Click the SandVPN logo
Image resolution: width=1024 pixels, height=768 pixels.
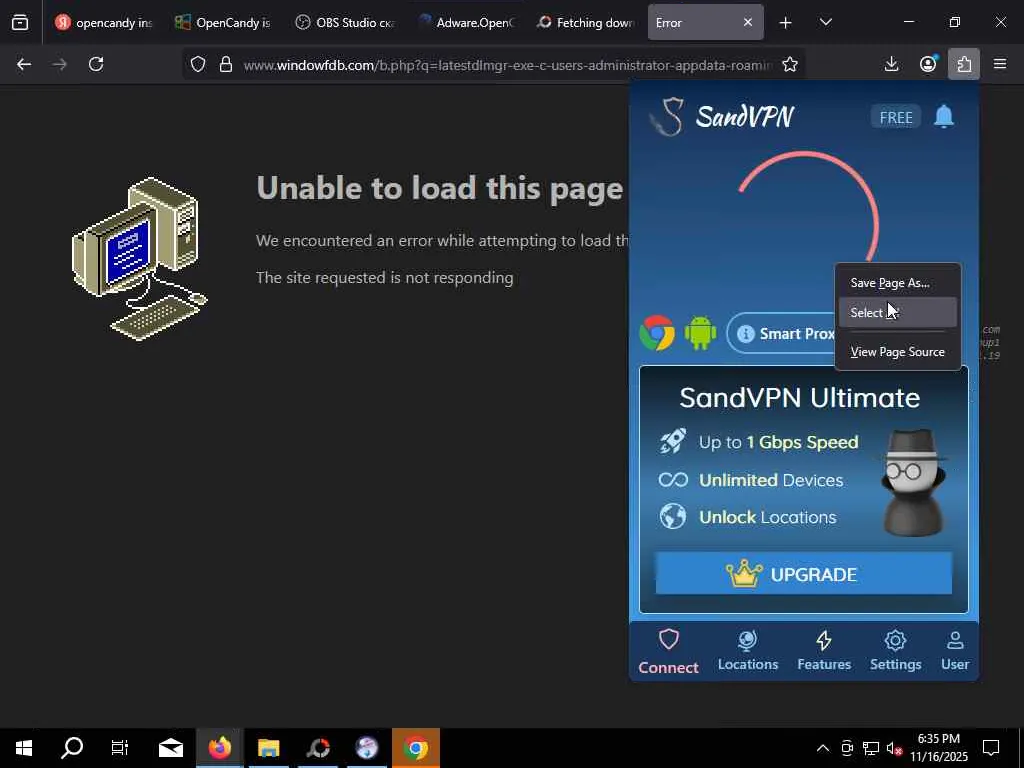point(724,117)
